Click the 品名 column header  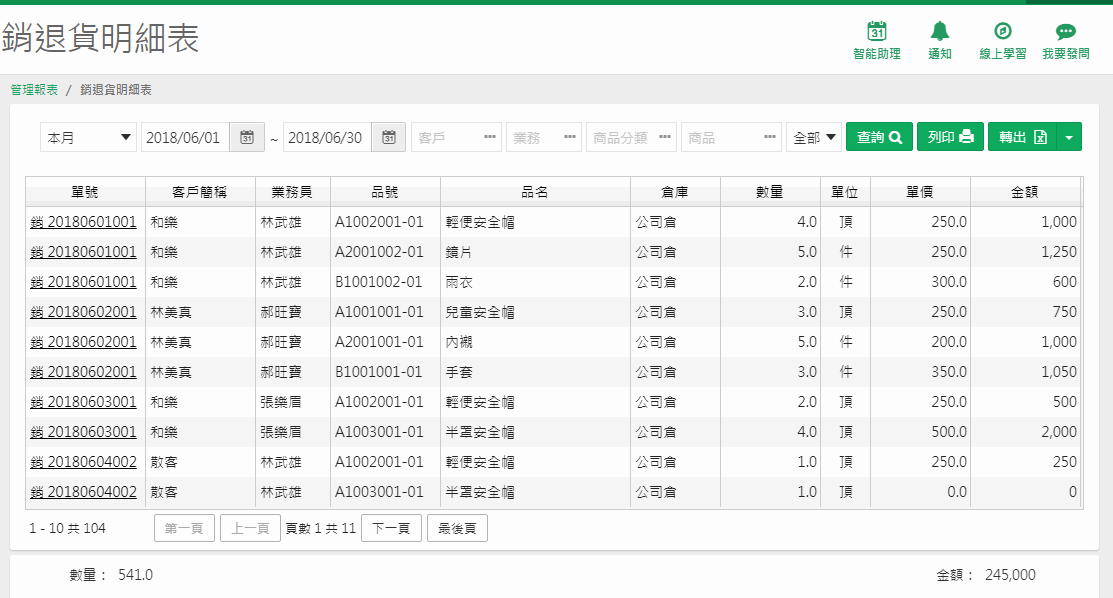pos(535,192)
